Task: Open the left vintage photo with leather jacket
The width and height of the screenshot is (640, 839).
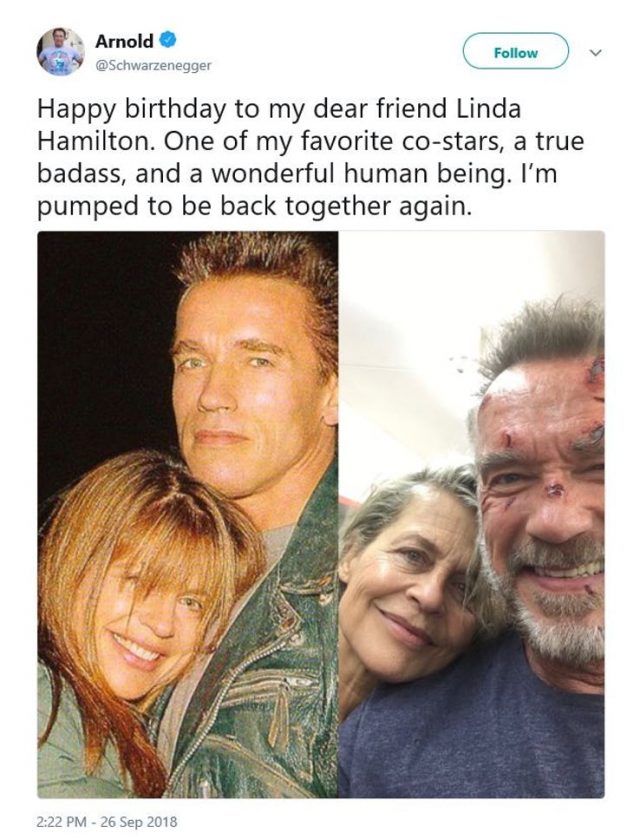Action: [187, 514]
